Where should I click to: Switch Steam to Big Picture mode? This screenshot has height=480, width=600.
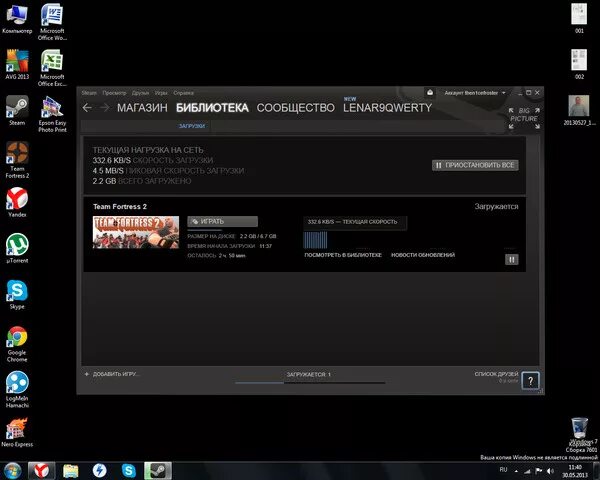coord(524,118)
